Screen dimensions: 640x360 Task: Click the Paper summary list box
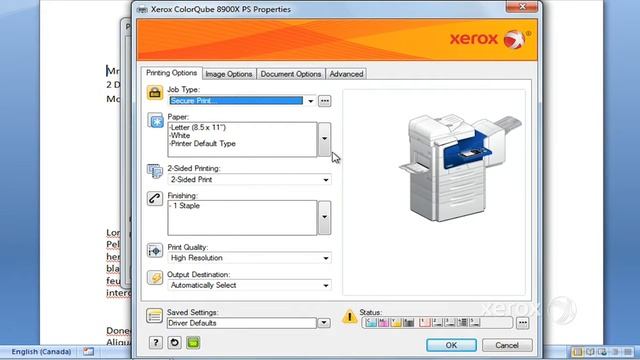click(242, 139)
